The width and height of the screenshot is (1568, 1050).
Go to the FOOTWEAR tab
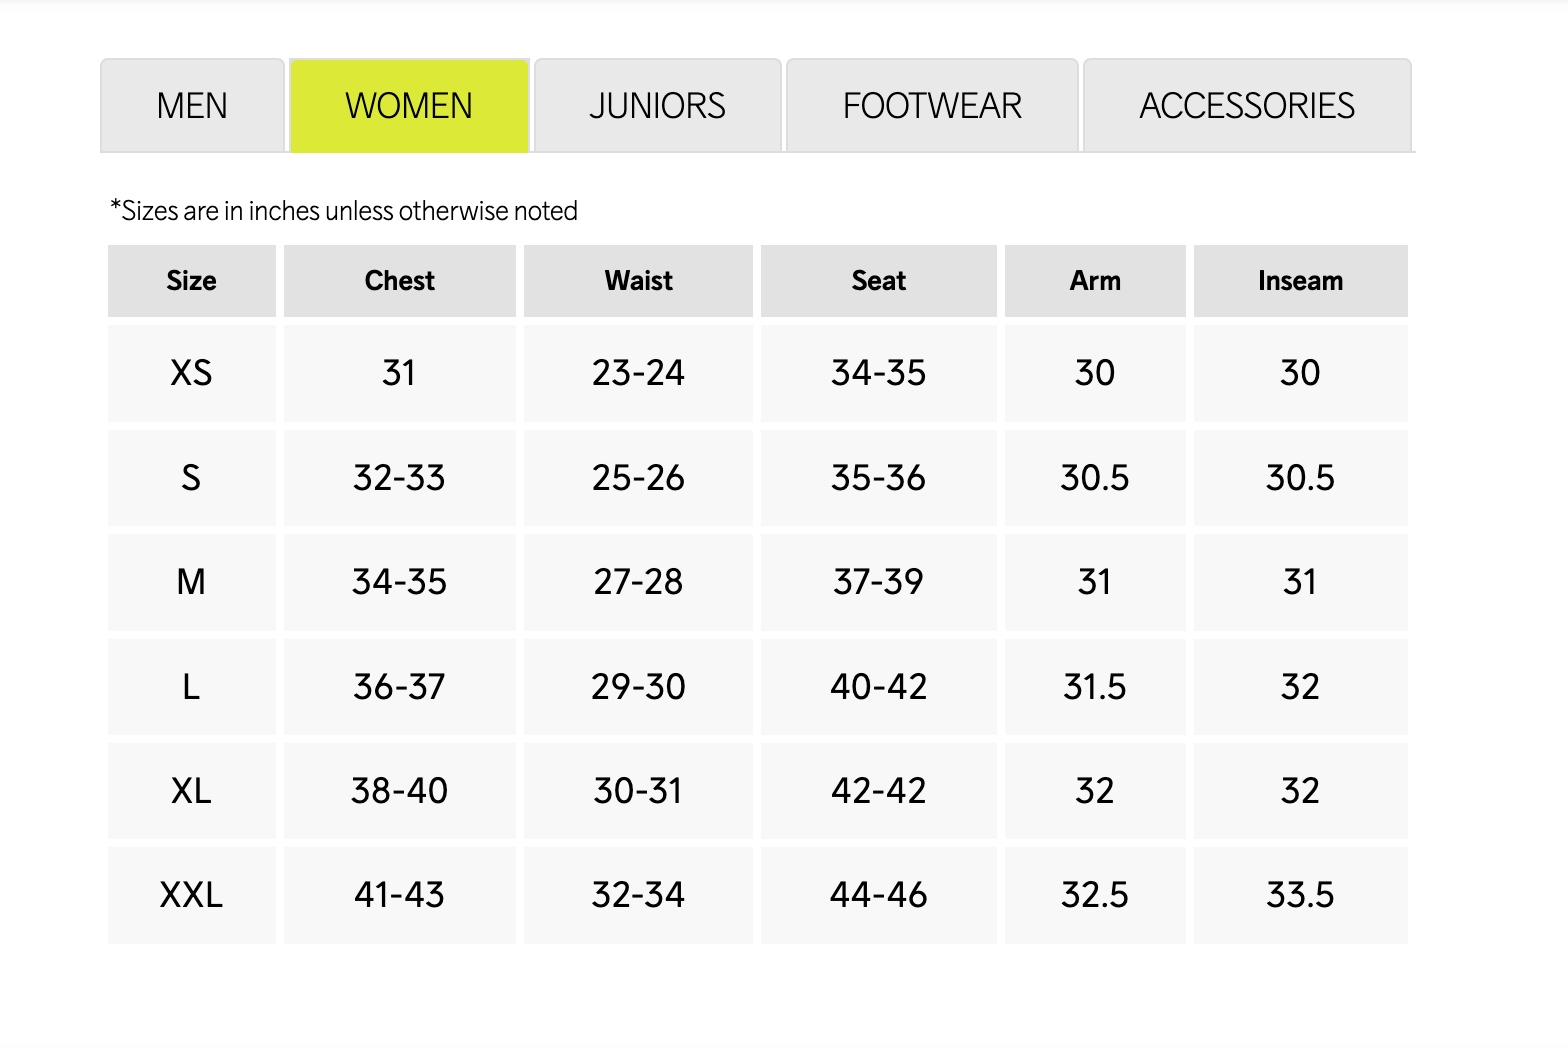pyautogui.click(x=932, y=106)
